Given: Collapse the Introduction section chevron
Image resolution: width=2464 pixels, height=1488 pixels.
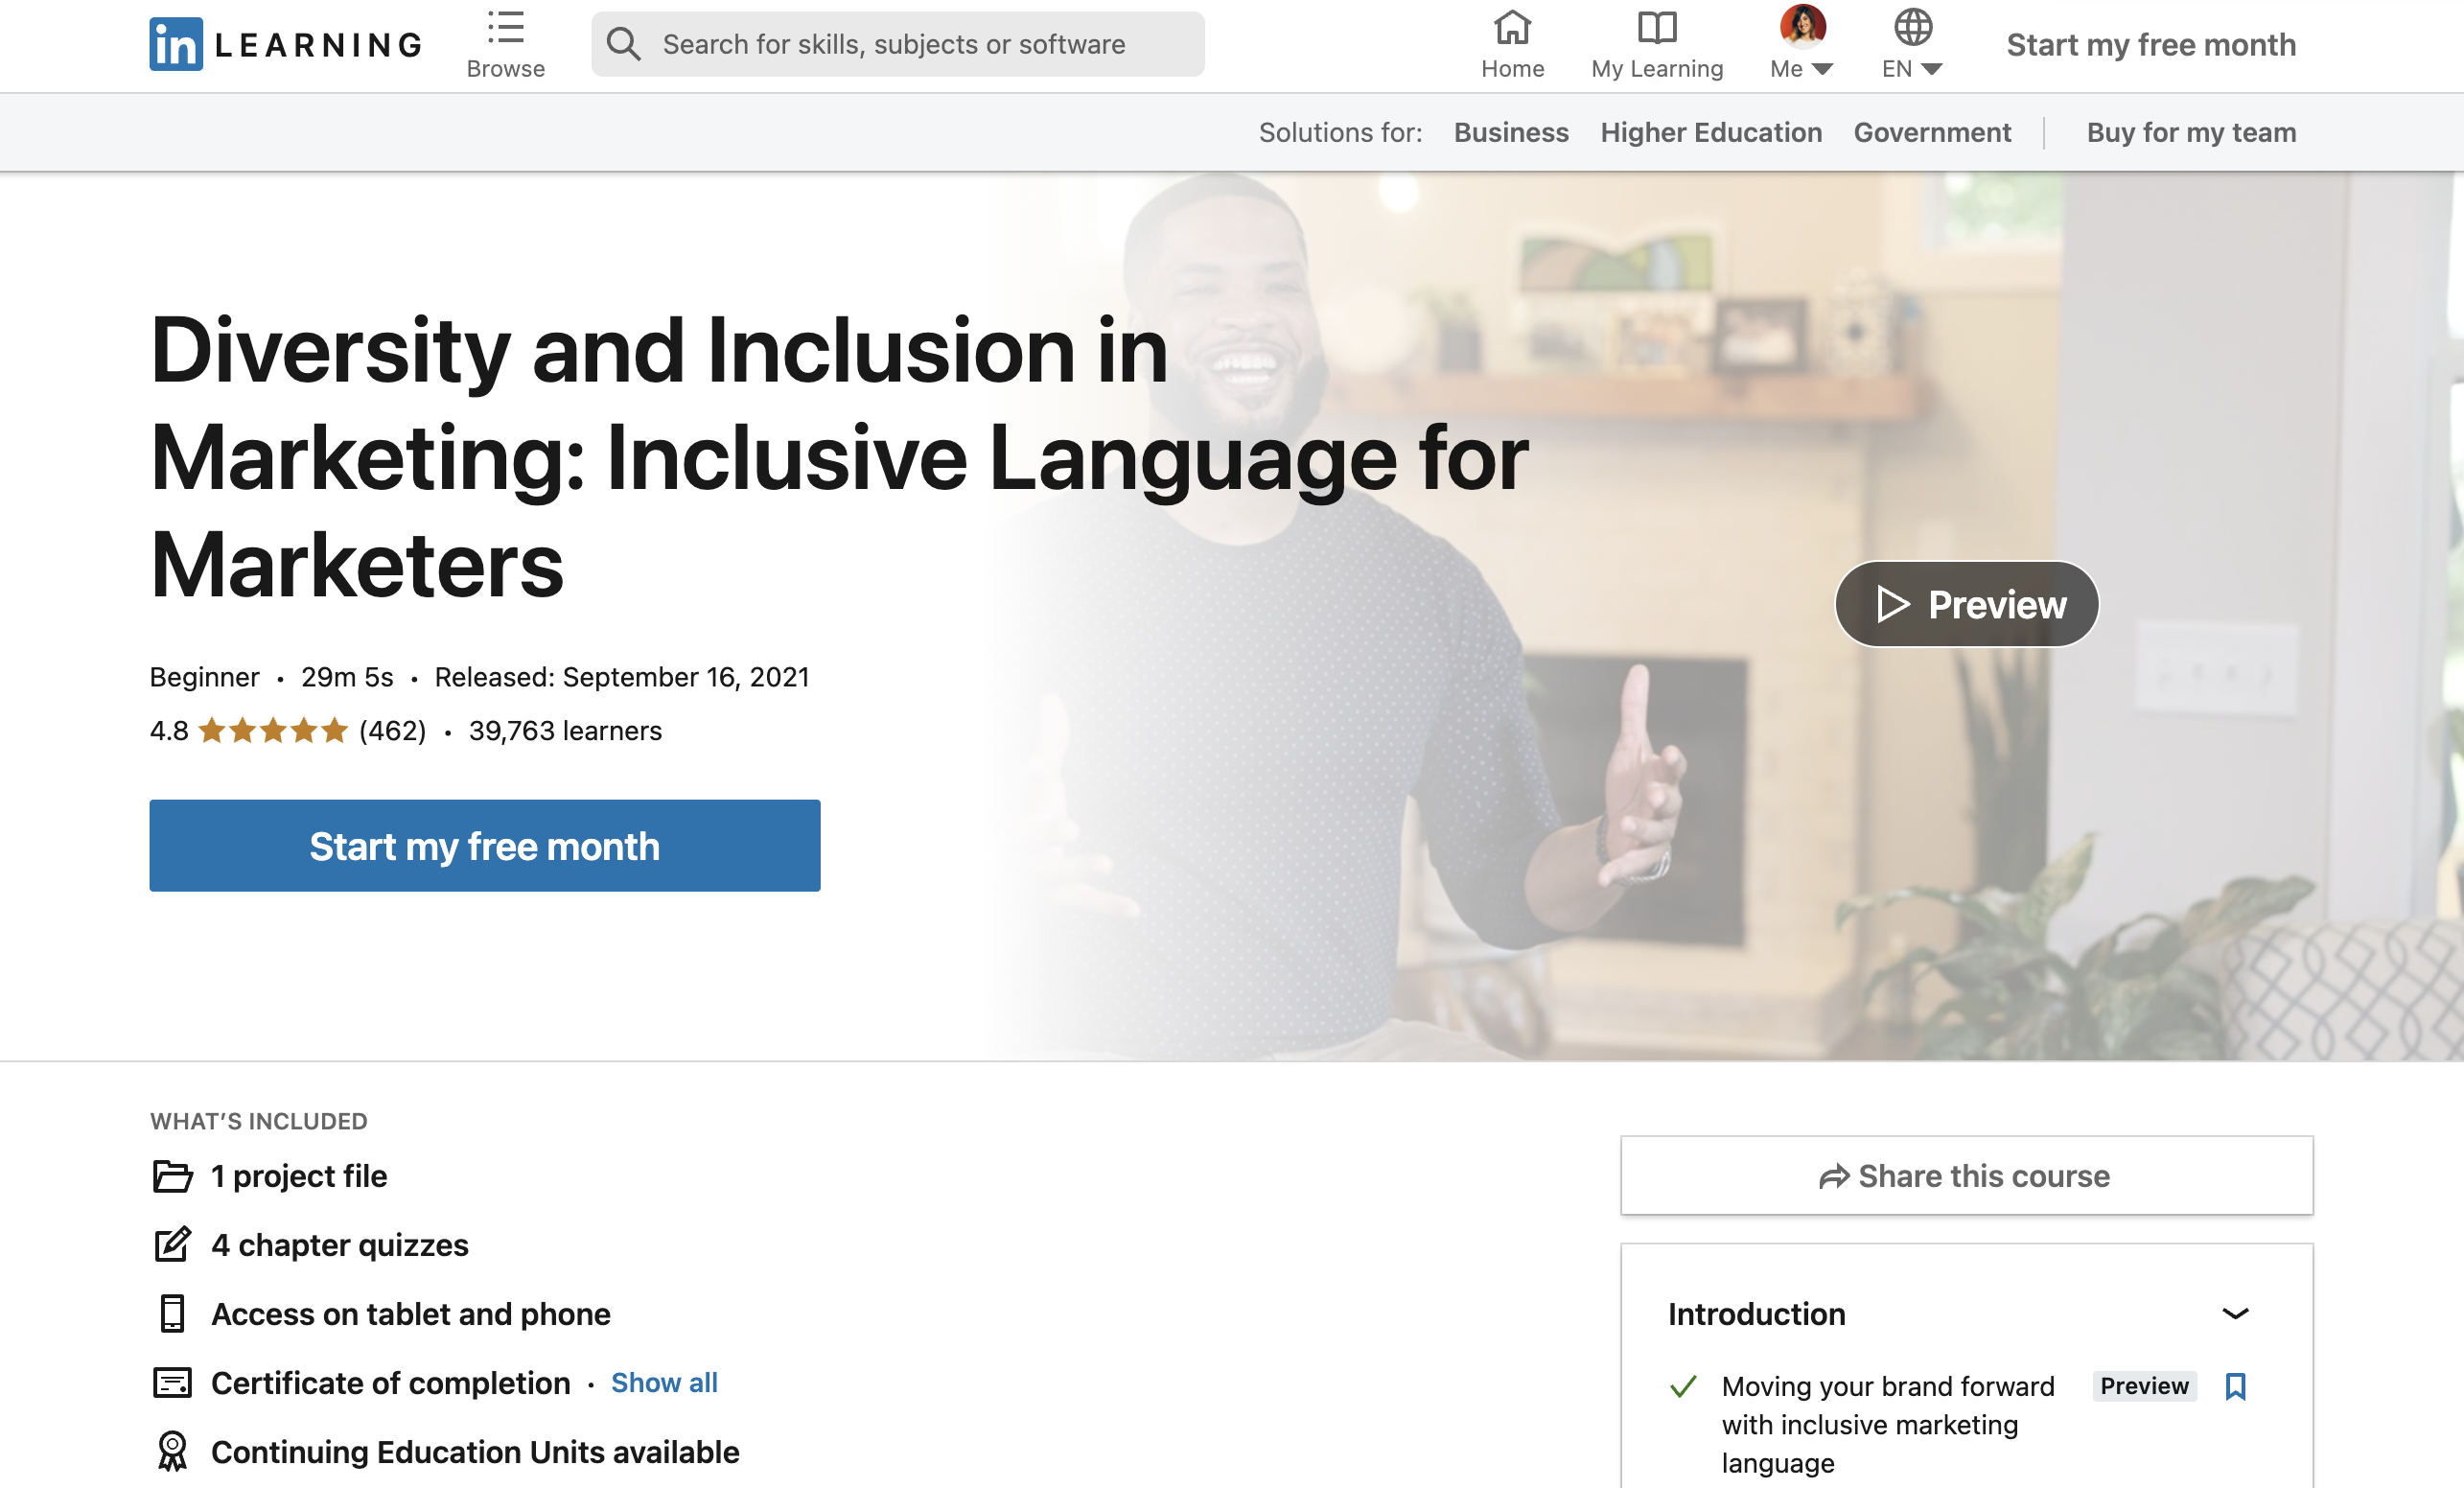Looking at the screenshot, I should (x=2237, y=1313).
